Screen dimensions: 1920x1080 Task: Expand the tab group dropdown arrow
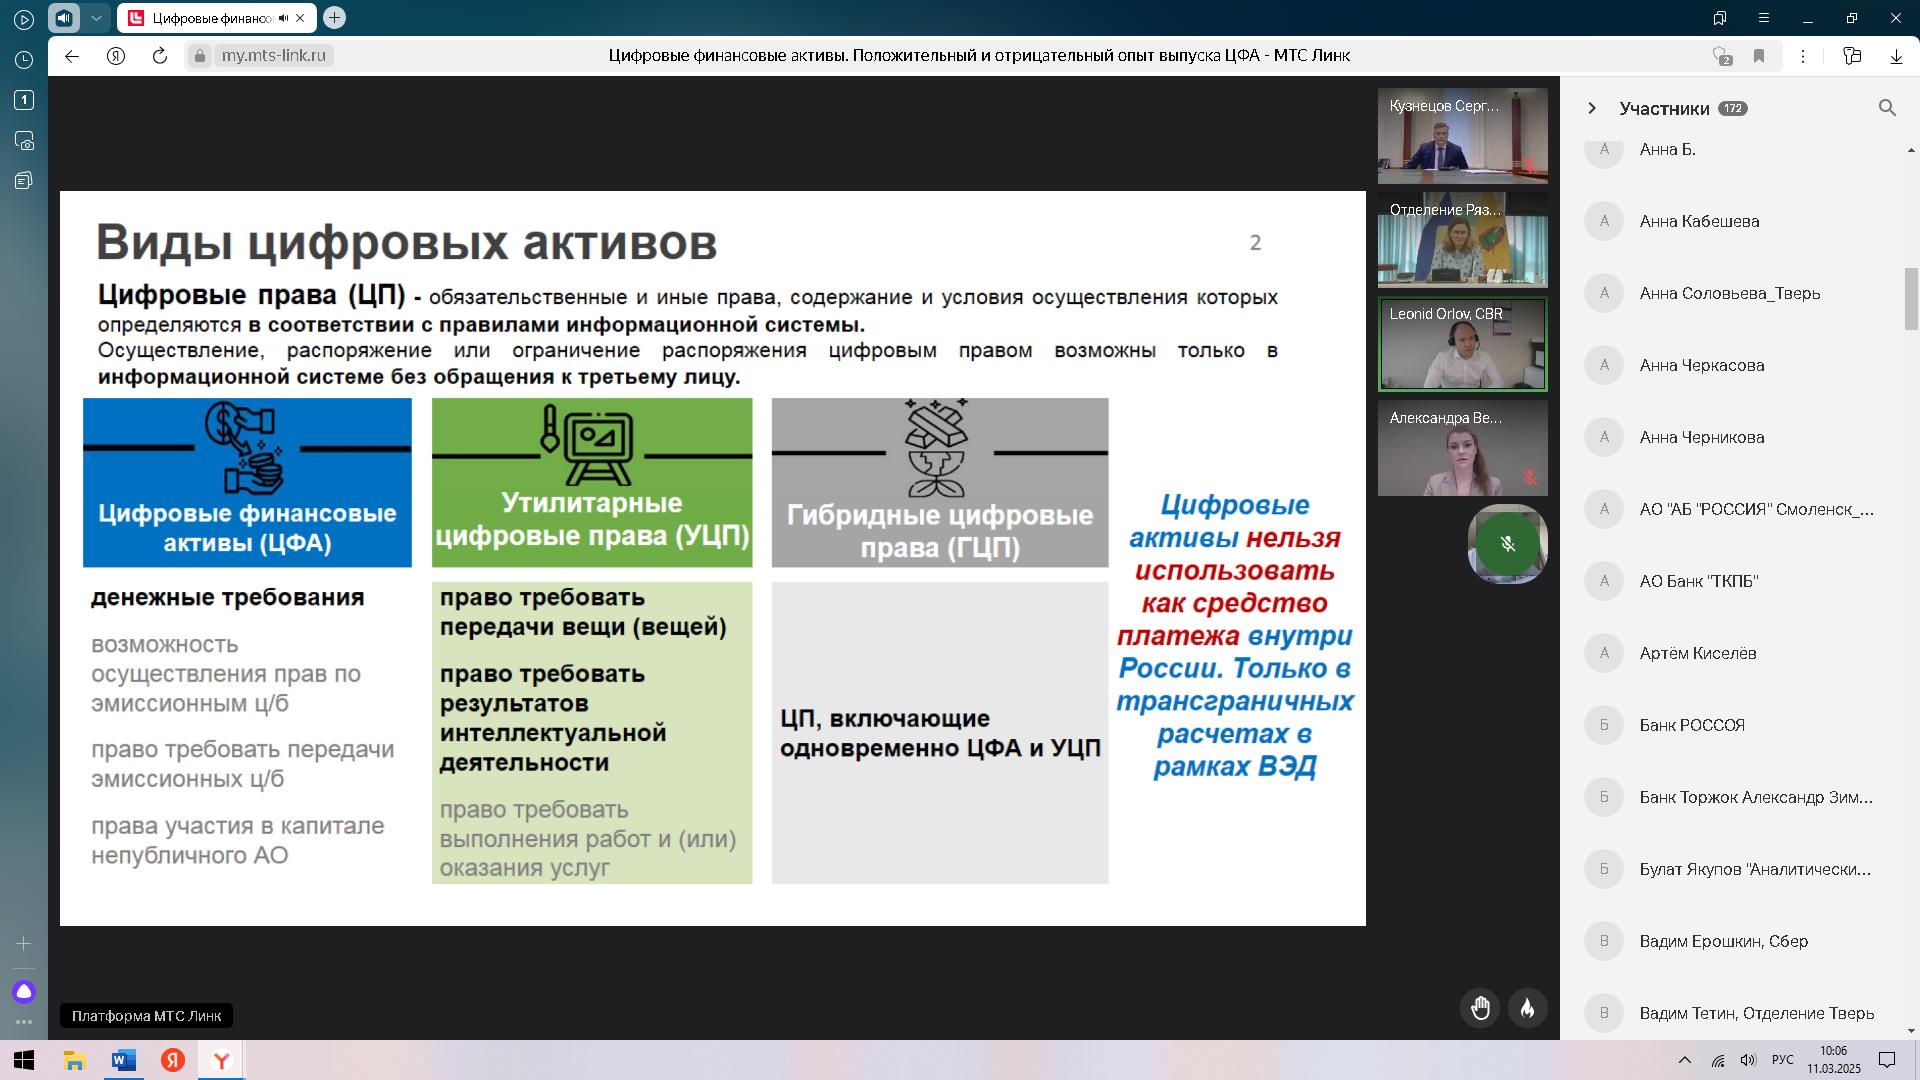point(96,18)
